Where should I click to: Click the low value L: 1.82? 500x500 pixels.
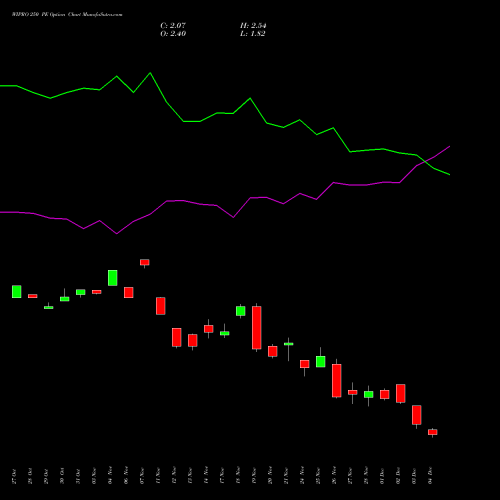tap(253, 34)
